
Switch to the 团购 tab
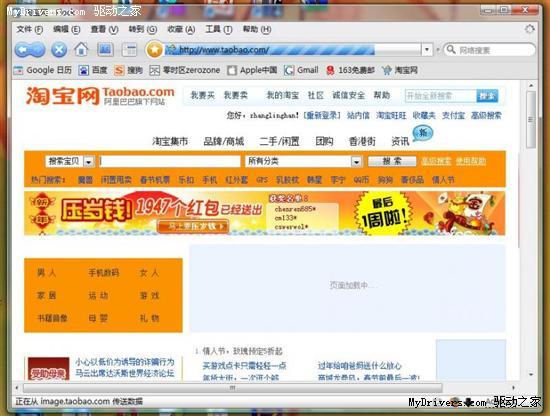click(324, 141)
